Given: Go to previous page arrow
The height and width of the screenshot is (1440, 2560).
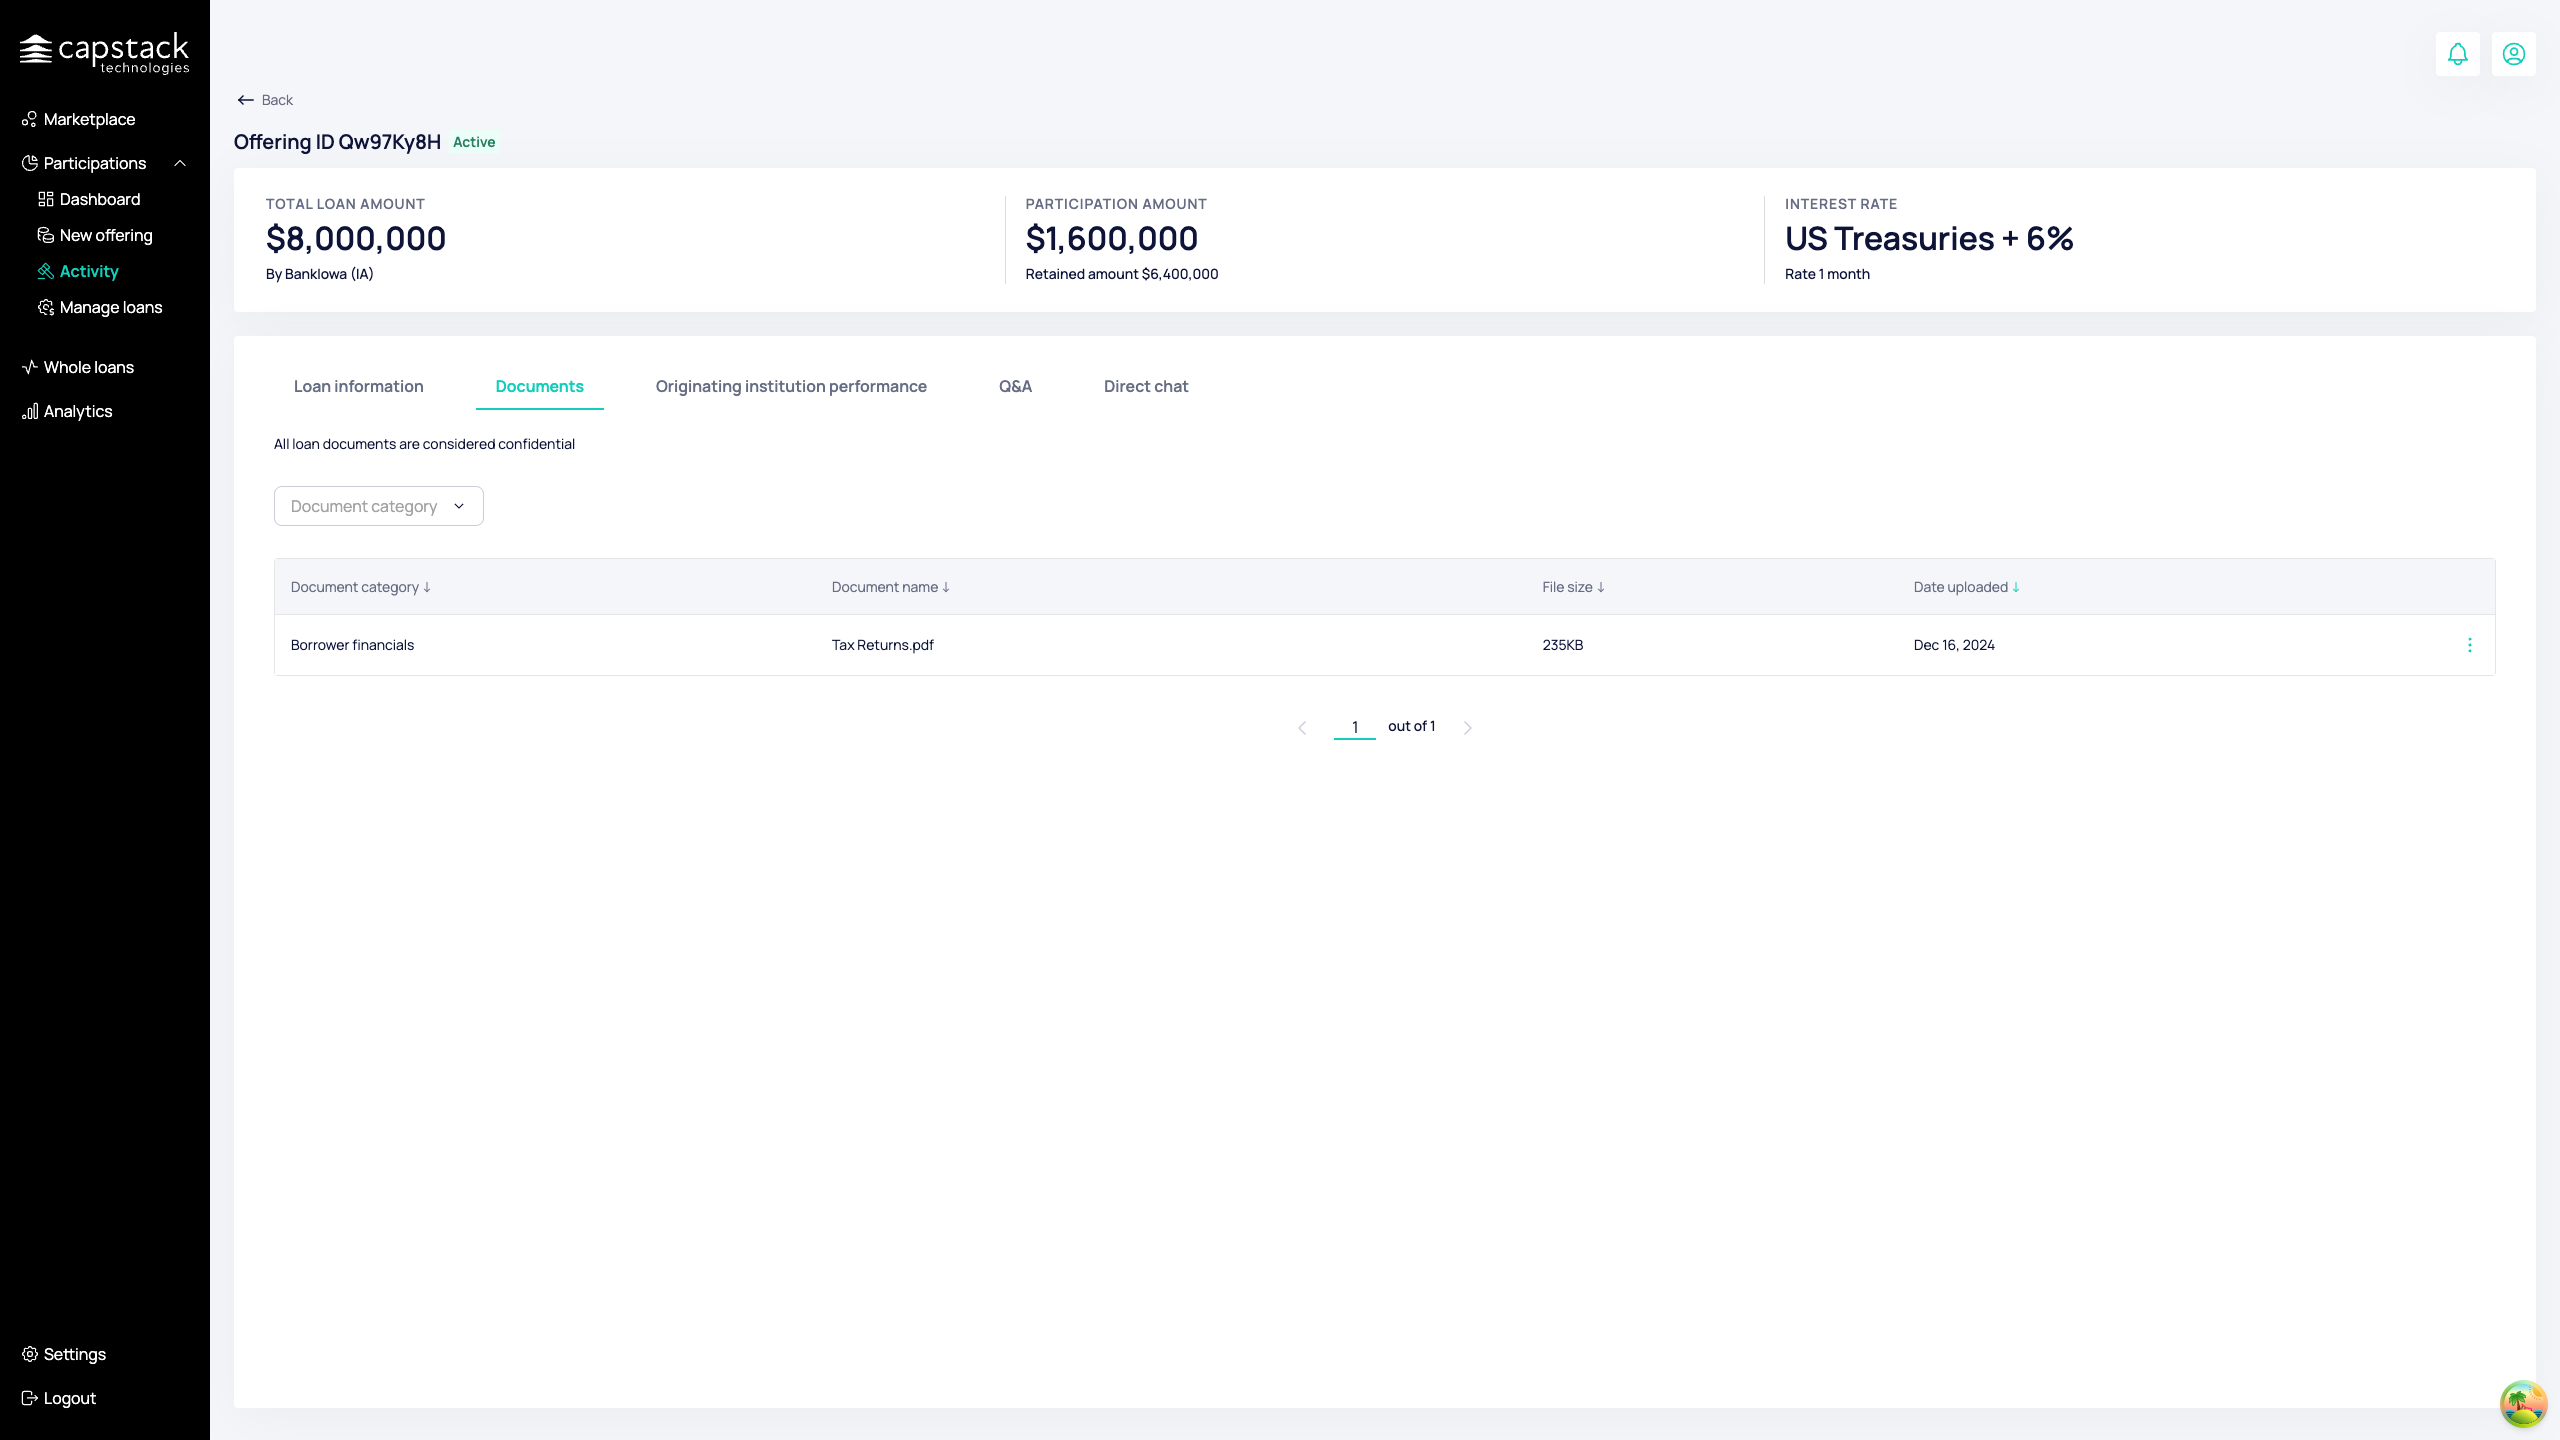Looking at the screenshot, I should 1302,728.
